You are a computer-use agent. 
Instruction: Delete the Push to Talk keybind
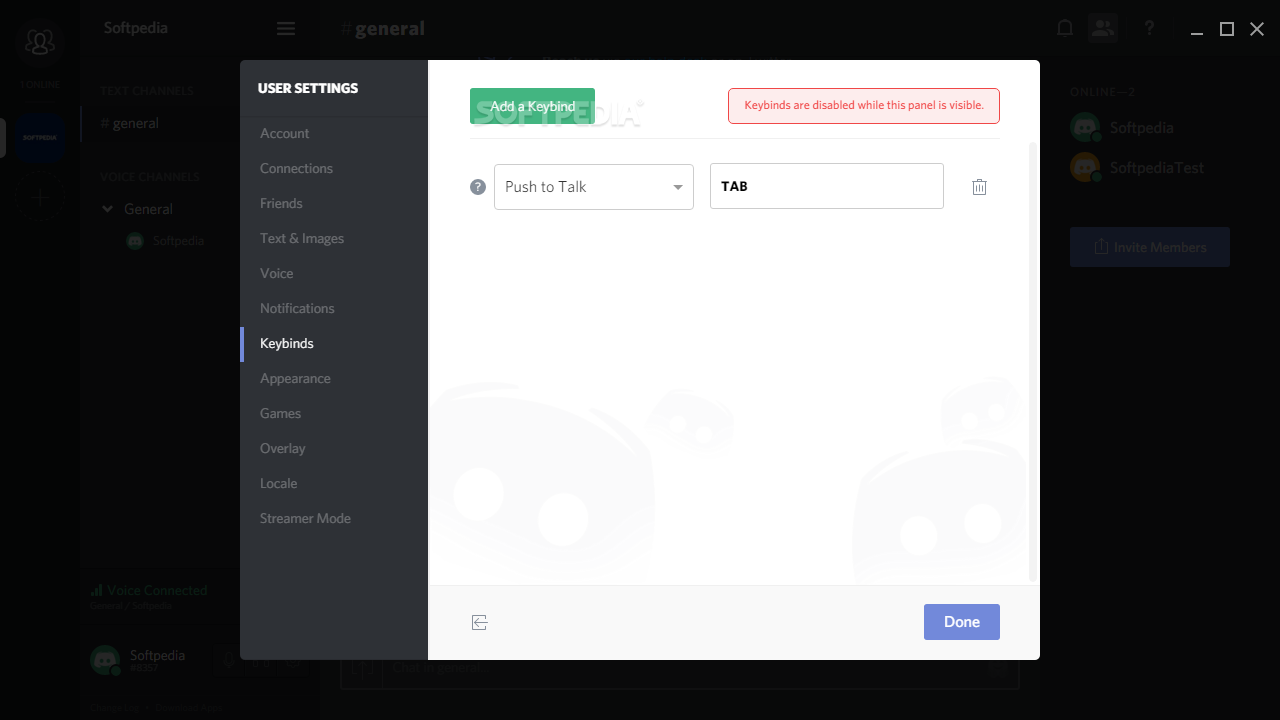pyautogui.click(x=979, y=187)
